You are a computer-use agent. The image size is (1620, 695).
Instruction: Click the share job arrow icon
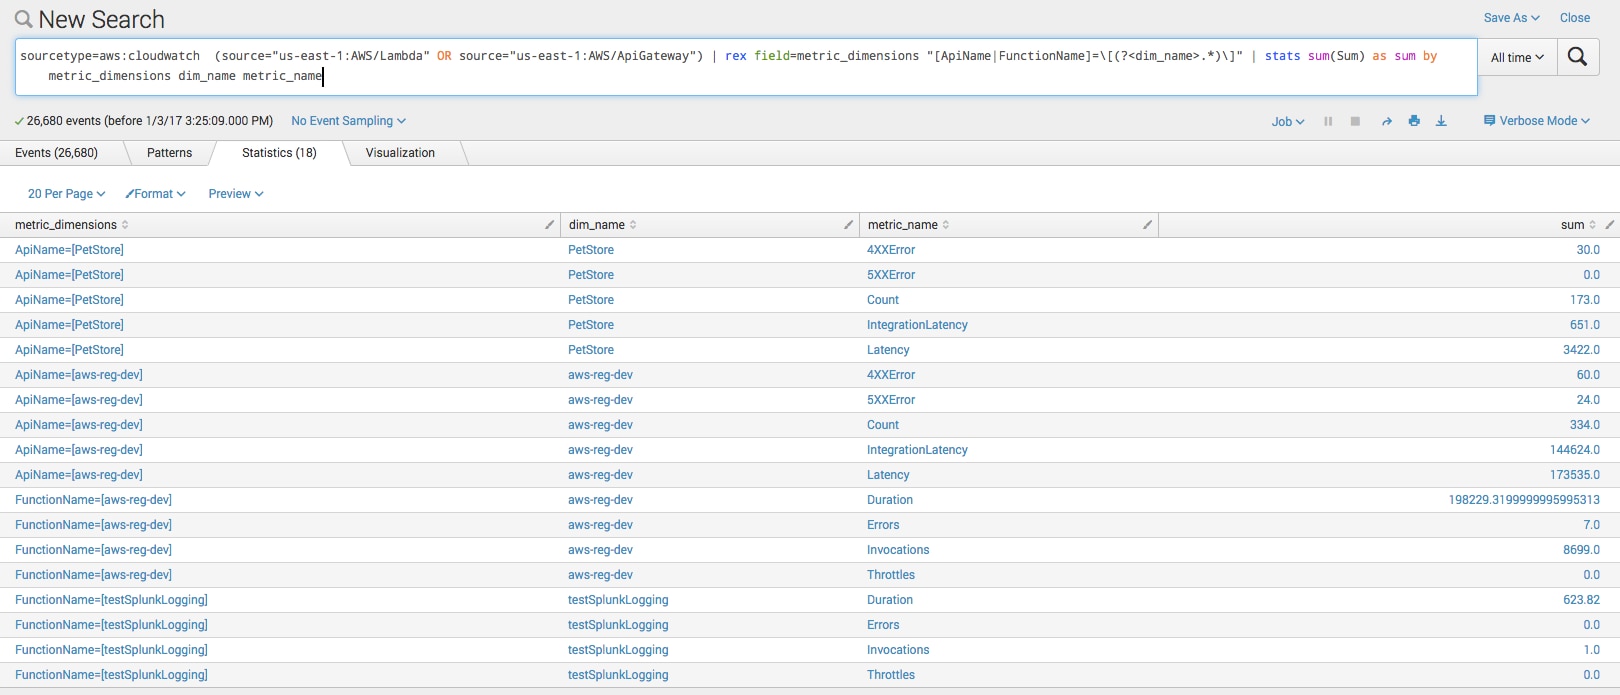pos(1386,121)
